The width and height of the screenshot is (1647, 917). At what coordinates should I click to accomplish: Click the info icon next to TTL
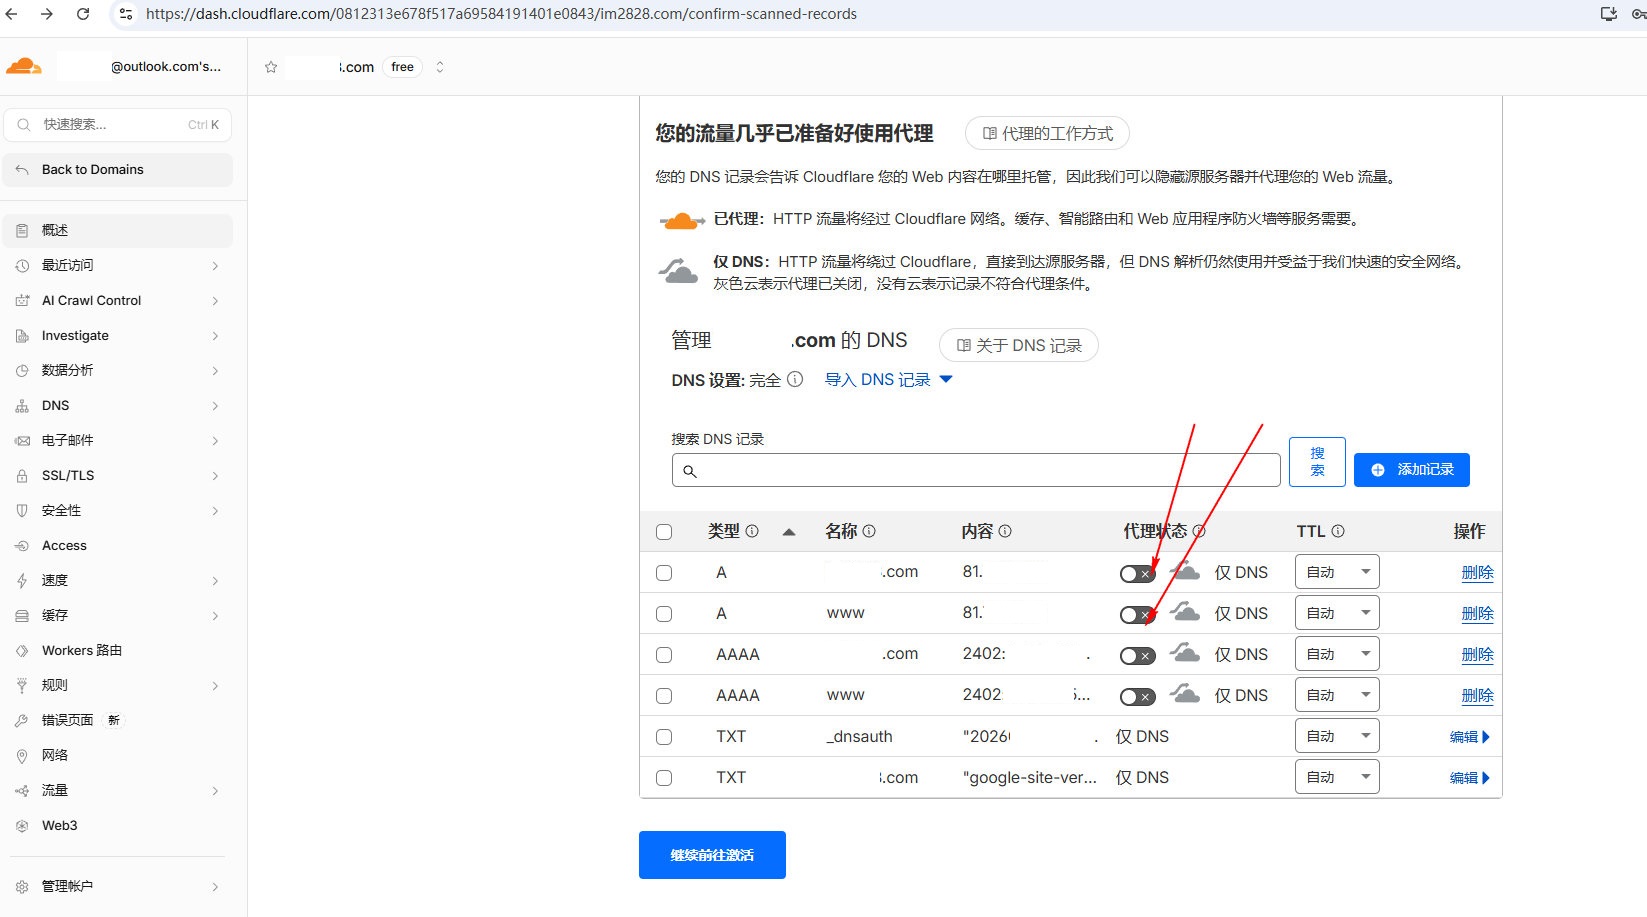click(1338, 531)
